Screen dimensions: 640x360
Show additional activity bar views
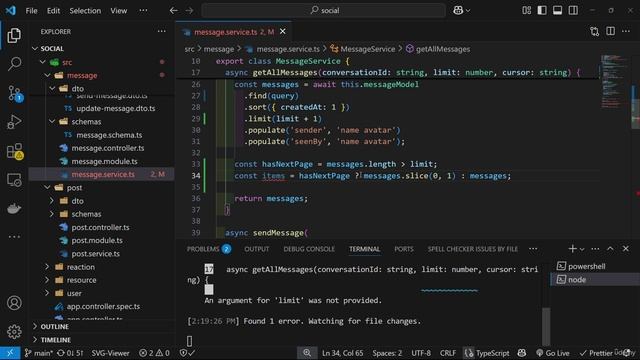pyautogui.click(x=14, y=236)
